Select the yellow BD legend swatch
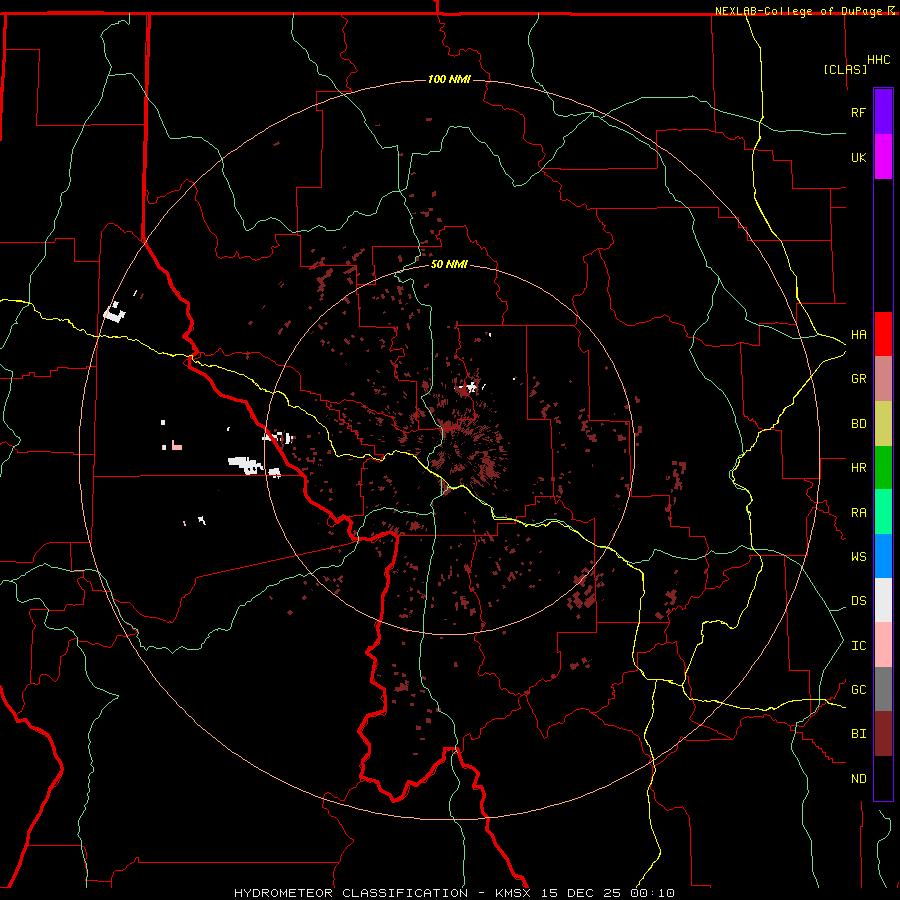The image size is (900, 900). click(883, 424)
